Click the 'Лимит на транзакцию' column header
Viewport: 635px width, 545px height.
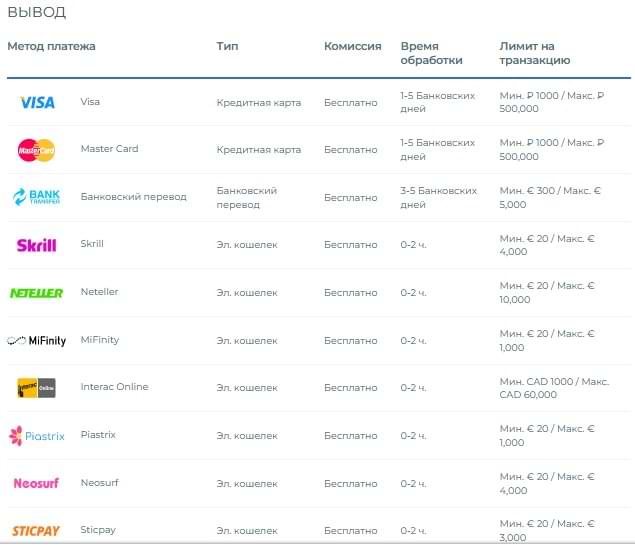click(x=535, y=53)
